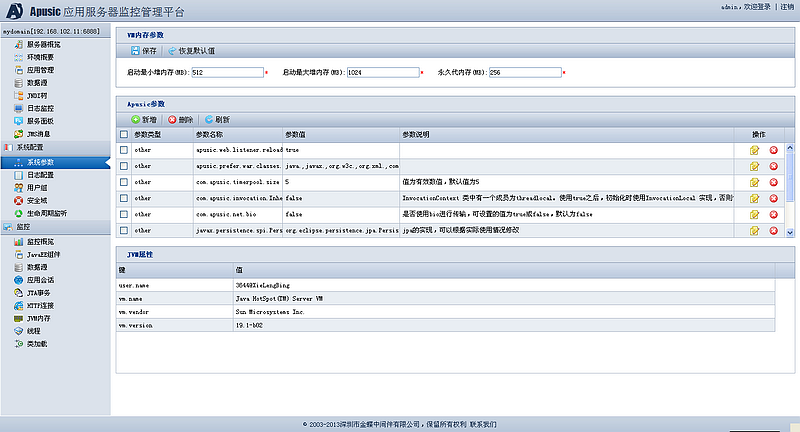Click the 联系我们 footer link
The height and width of the screenshot is (432, 800).
click(483, 424)
